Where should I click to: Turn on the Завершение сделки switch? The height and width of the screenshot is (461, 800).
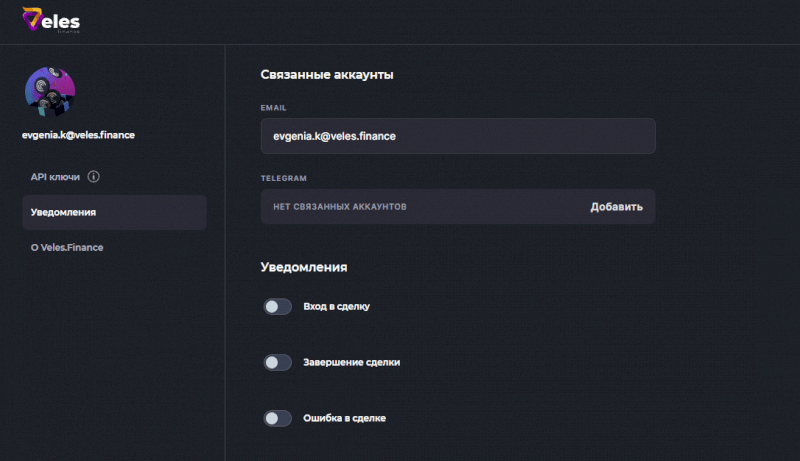click(x=278, y=363)
